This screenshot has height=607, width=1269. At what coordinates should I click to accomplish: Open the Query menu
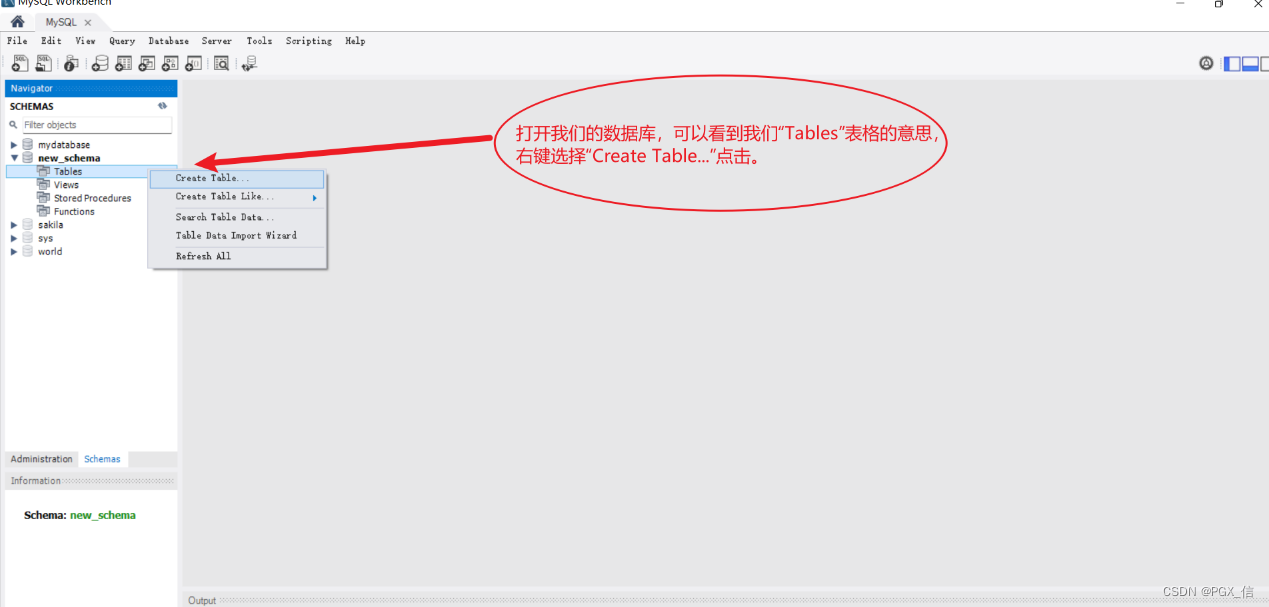point(122,41)
